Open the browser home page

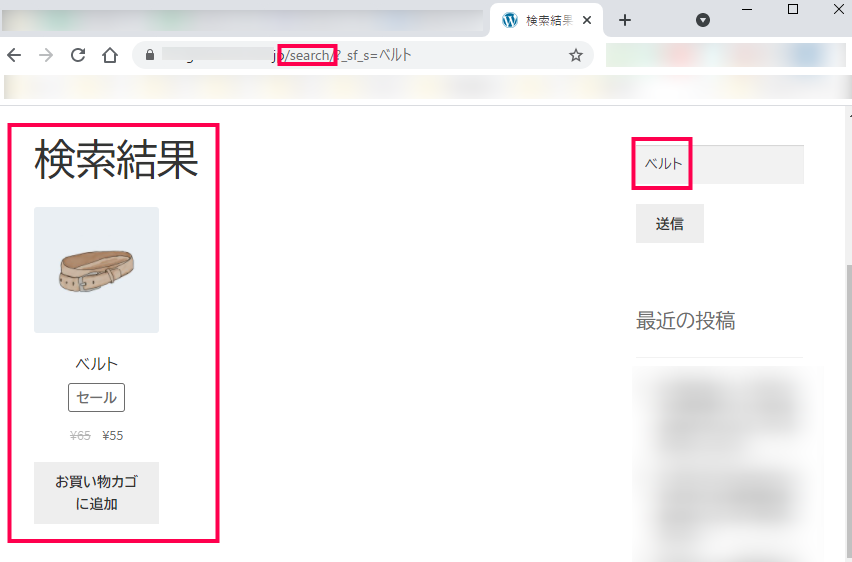tap(110, 55)
